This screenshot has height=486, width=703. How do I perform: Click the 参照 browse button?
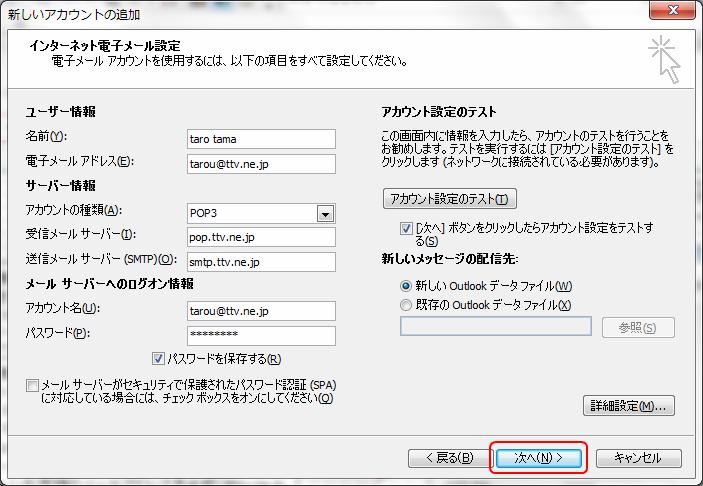[x=638, y=328]
